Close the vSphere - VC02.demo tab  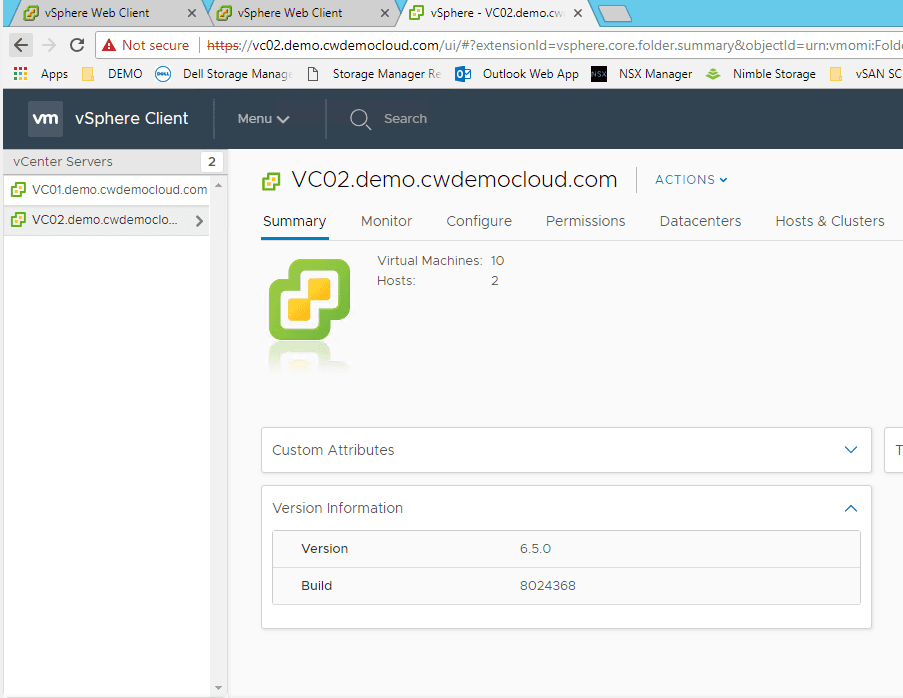pos(578,13)
